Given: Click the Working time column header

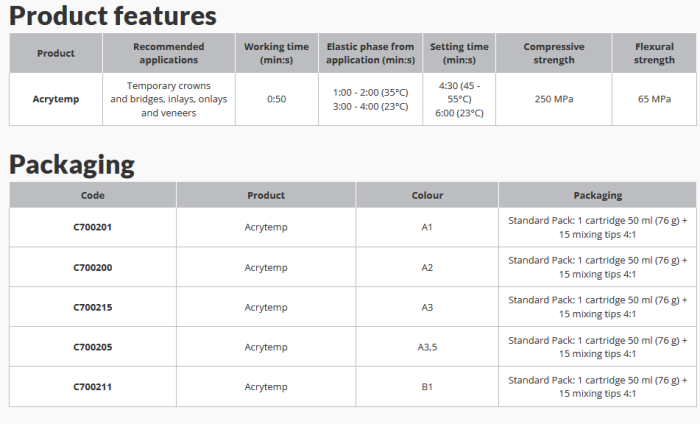Looking at the screenshot, I should pos(277,53).
